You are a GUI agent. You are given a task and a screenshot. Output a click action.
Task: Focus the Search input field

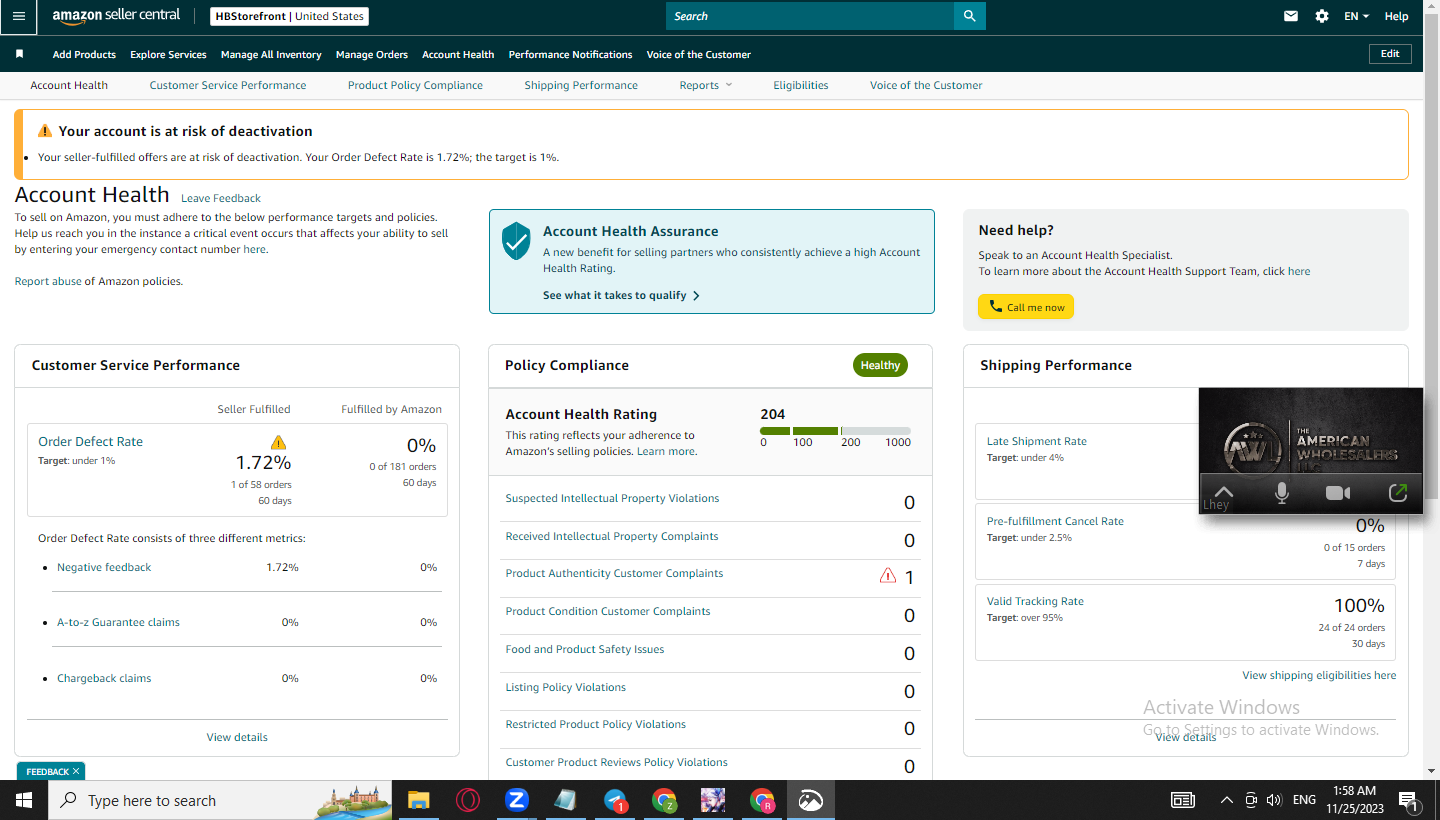point(810,16)
